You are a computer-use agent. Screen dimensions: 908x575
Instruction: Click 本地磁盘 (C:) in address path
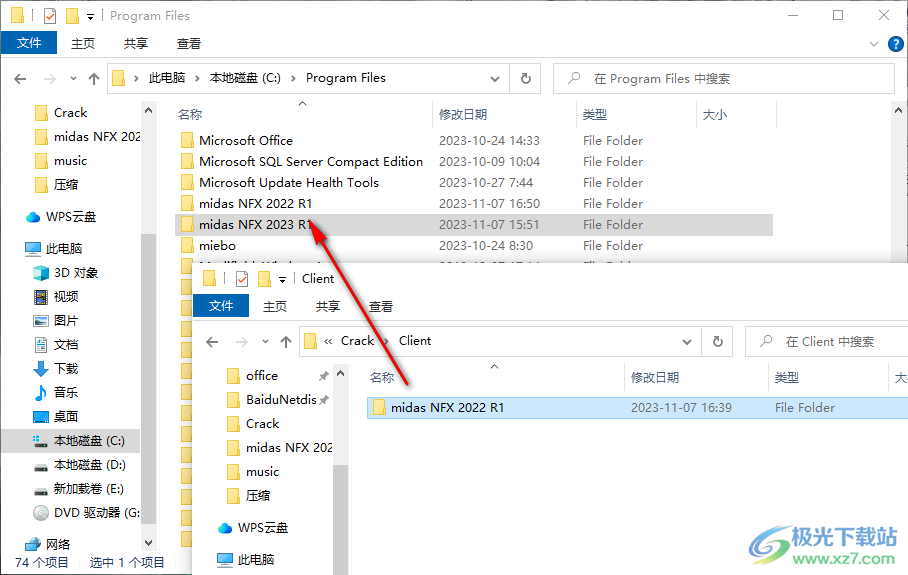tap(245, 78)
